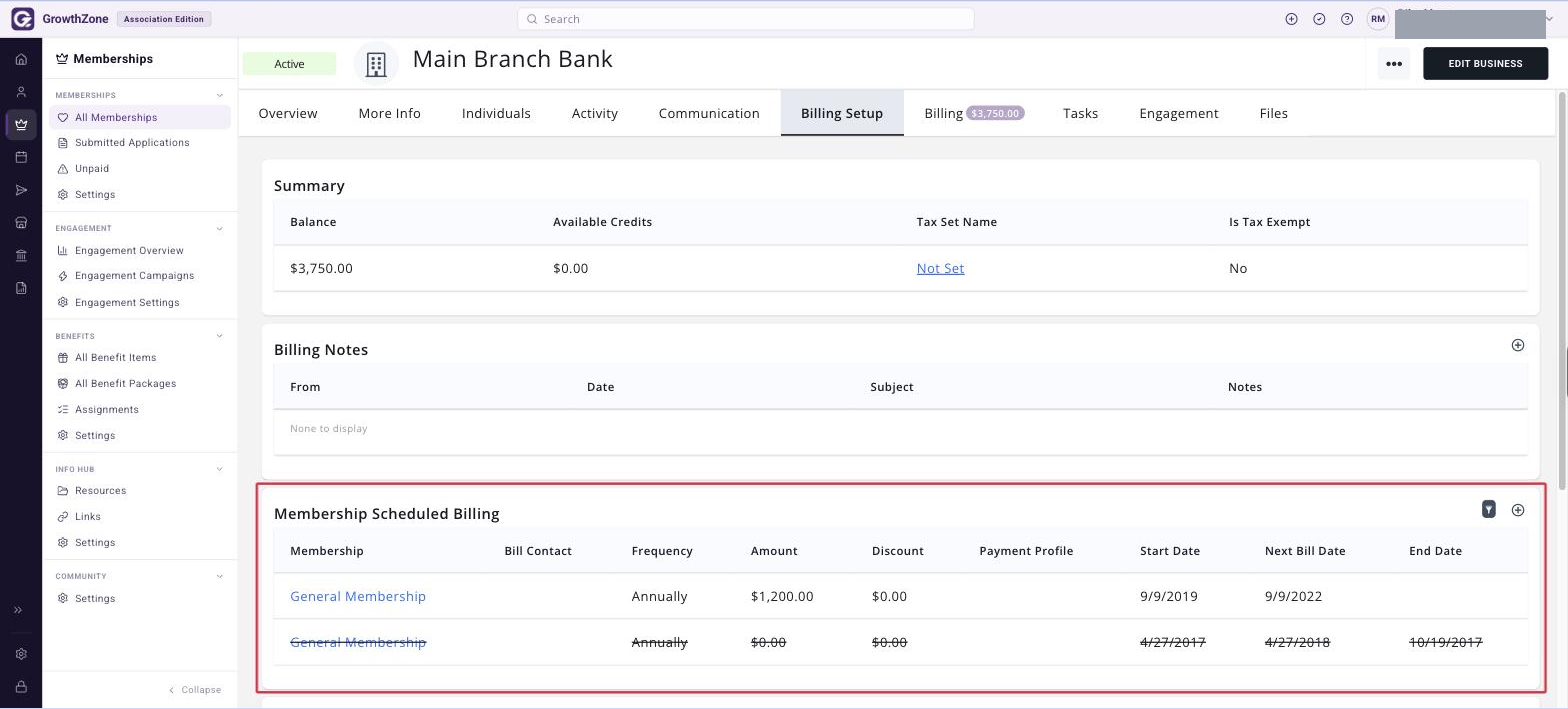Switch to the More Info tab
The image size is (1568, 709).
pyautogui.click(x=390, y=113)
